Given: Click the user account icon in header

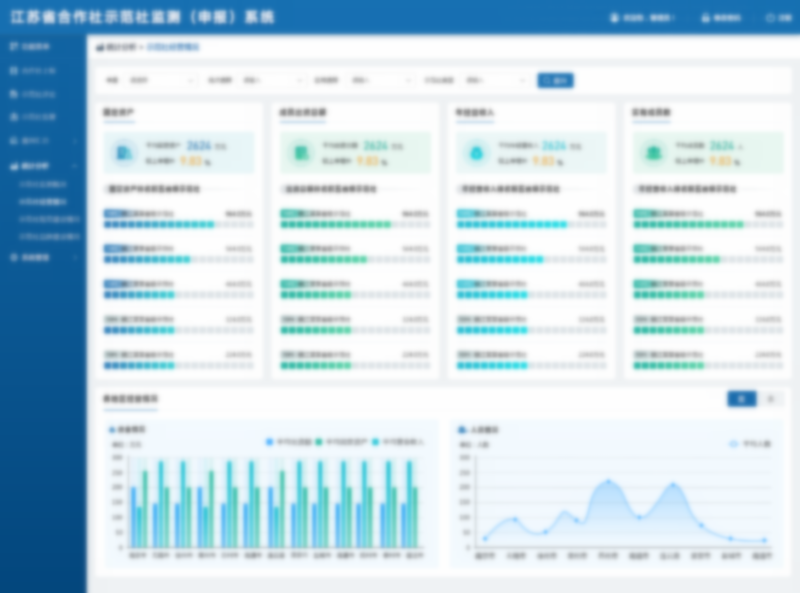Looking at the screenshot, I should (x=613, y=18).
